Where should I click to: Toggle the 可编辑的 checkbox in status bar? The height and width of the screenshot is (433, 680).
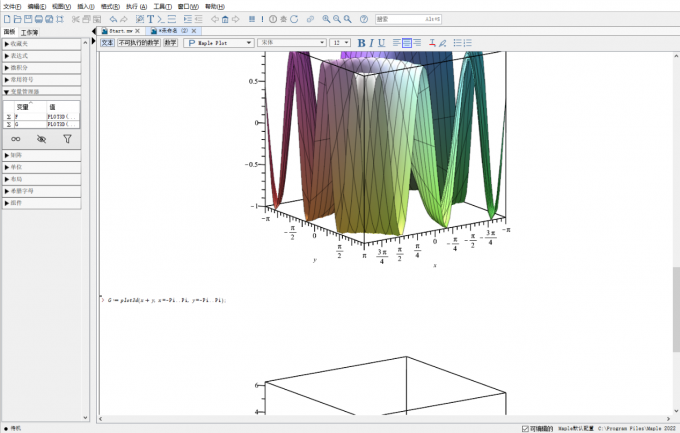click(526, 428)
